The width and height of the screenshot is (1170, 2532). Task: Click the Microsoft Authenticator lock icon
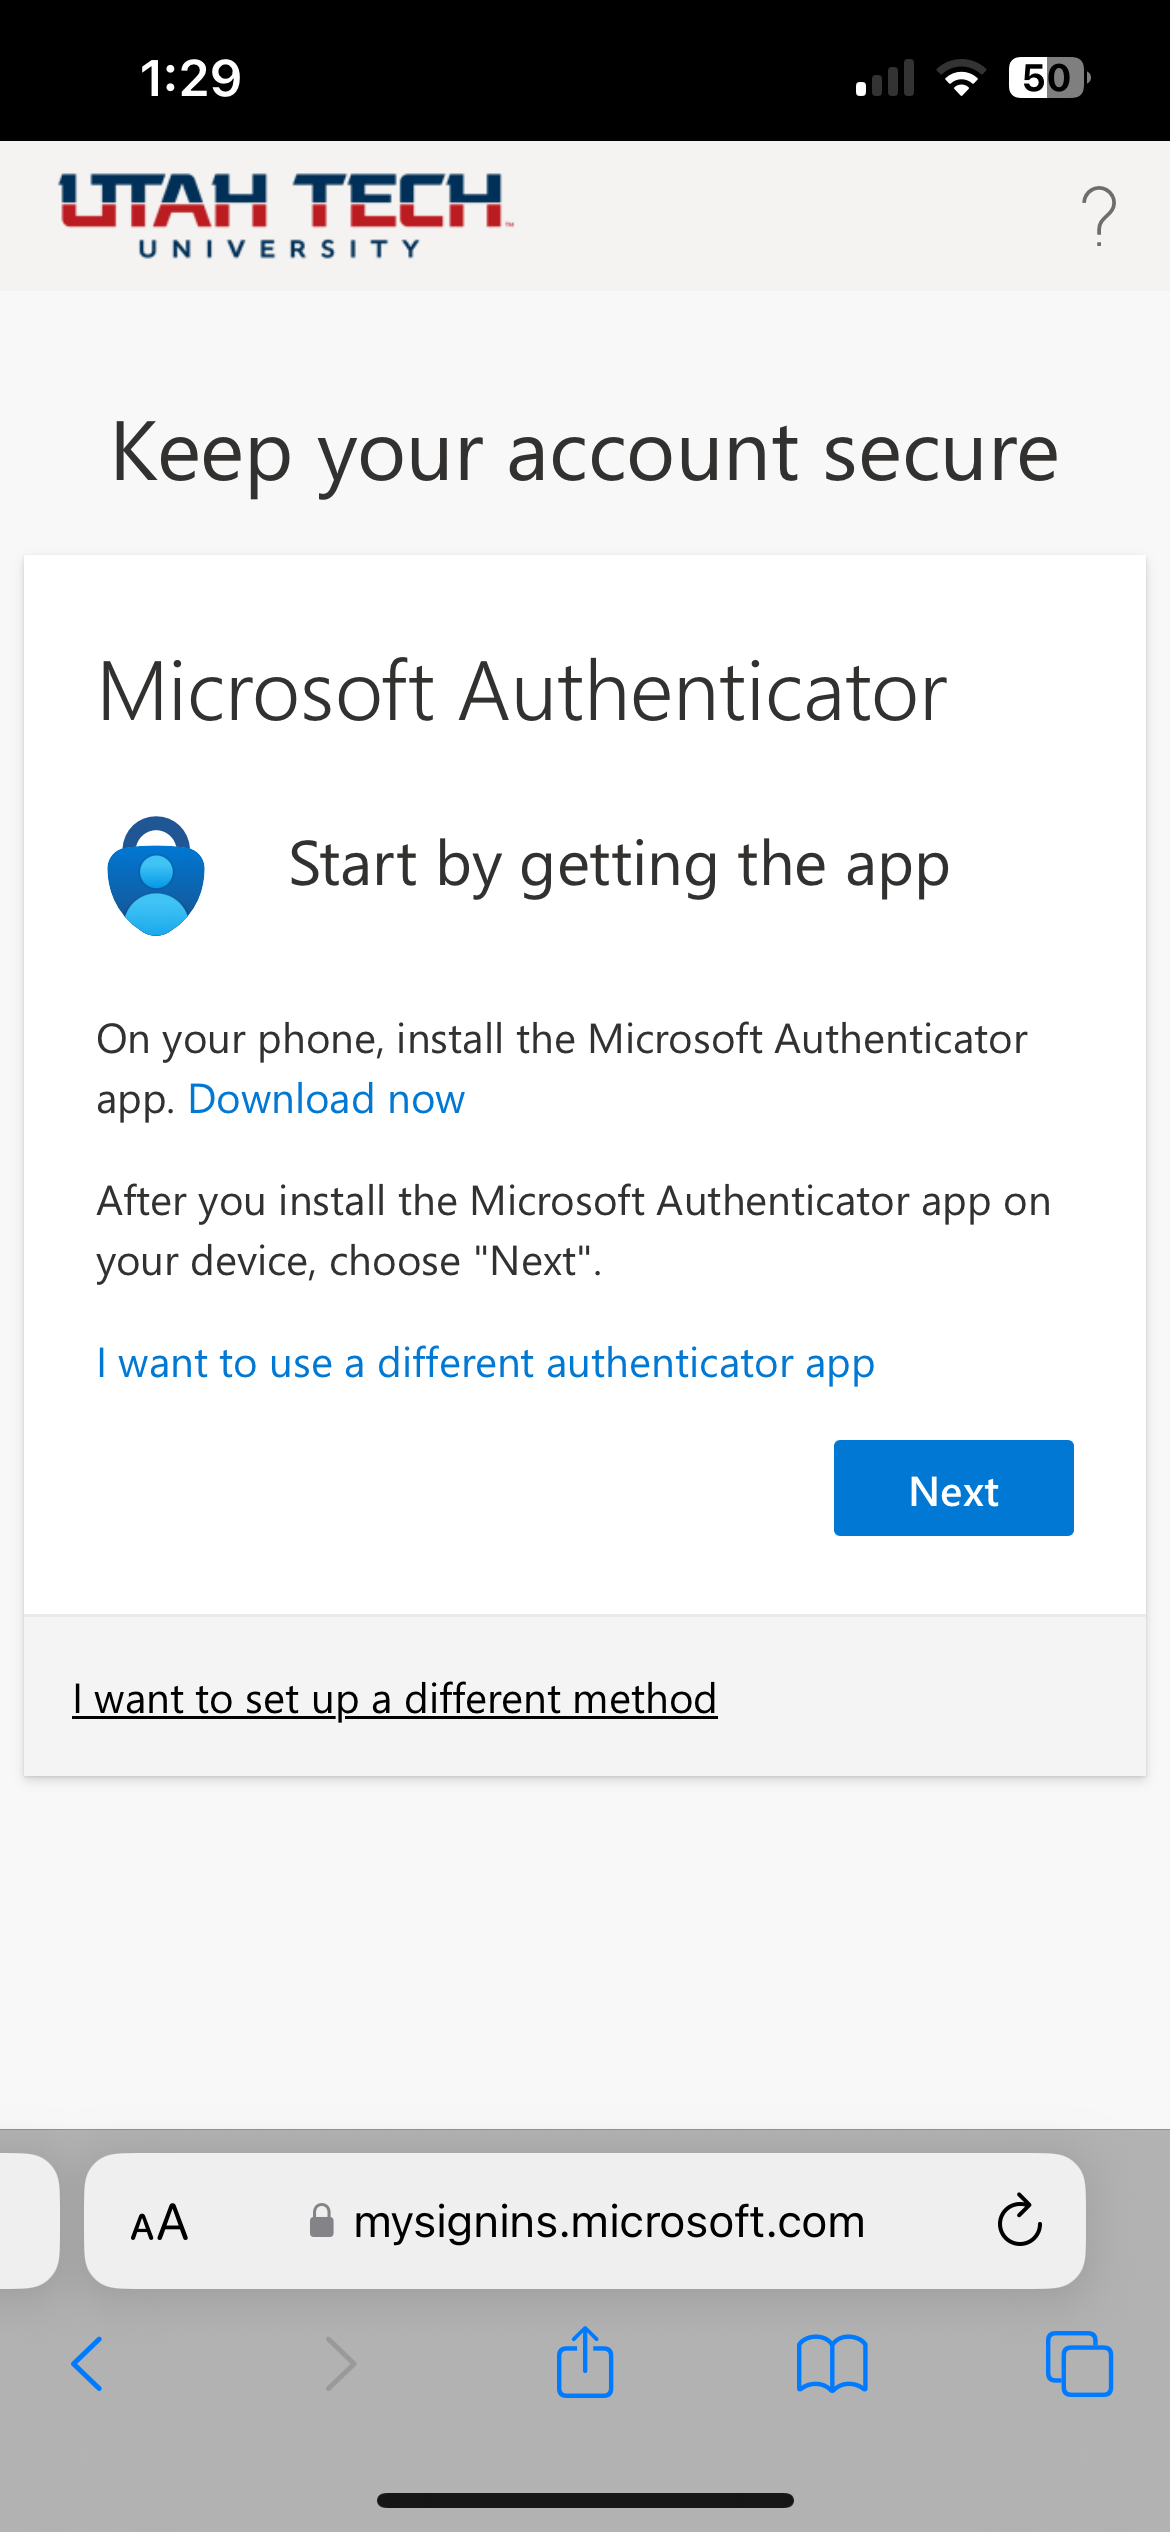(x=156, y=875)
